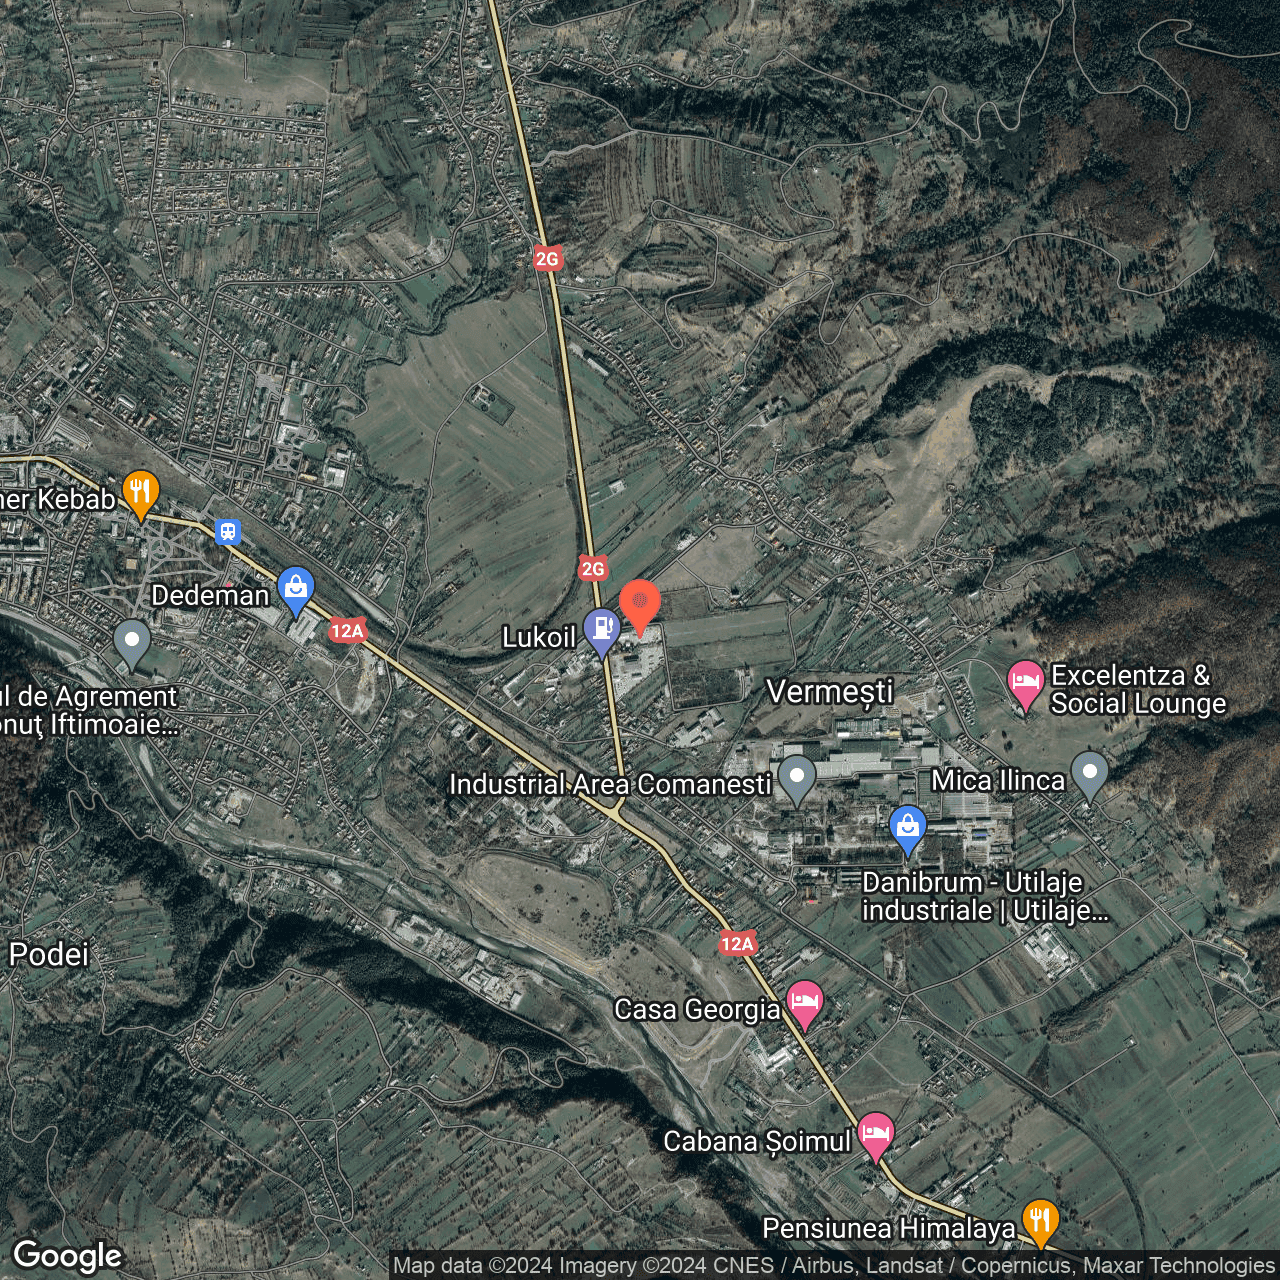Click the 2G road shield near Lukoil
The width and height of the screenshot is (1280, 1280).
click(593, 569)
